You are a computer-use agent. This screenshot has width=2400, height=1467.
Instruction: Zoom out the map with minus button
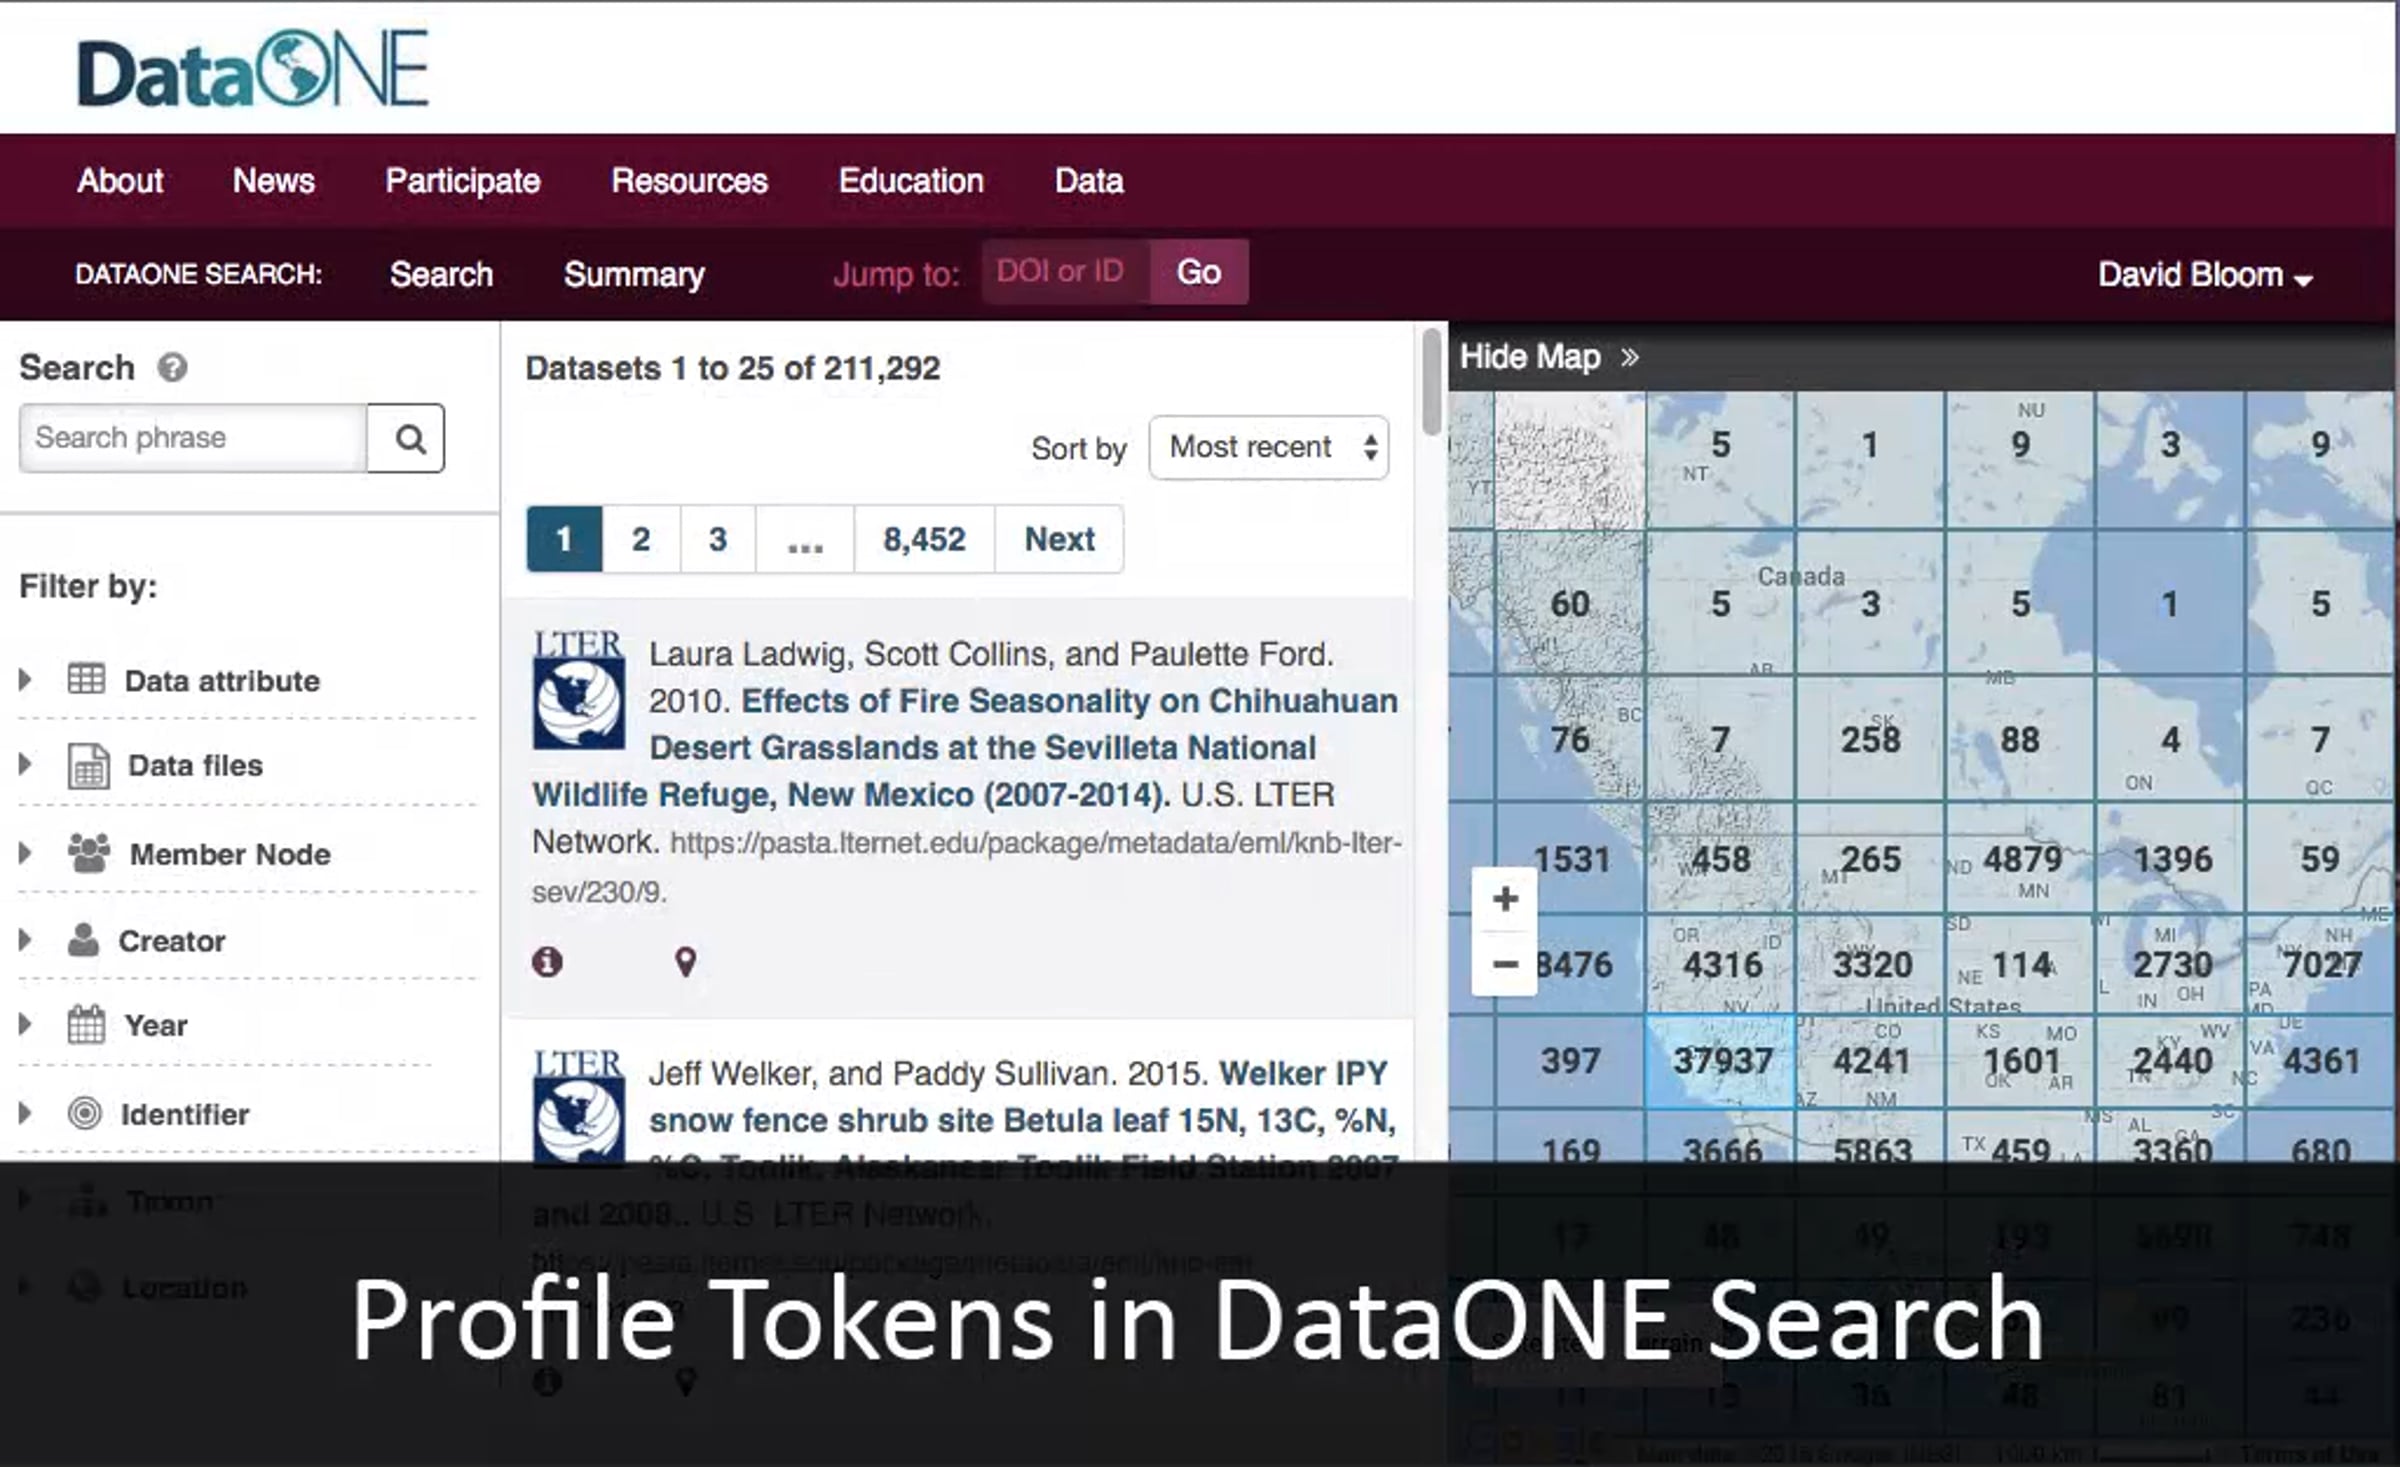coord(1505,965)
